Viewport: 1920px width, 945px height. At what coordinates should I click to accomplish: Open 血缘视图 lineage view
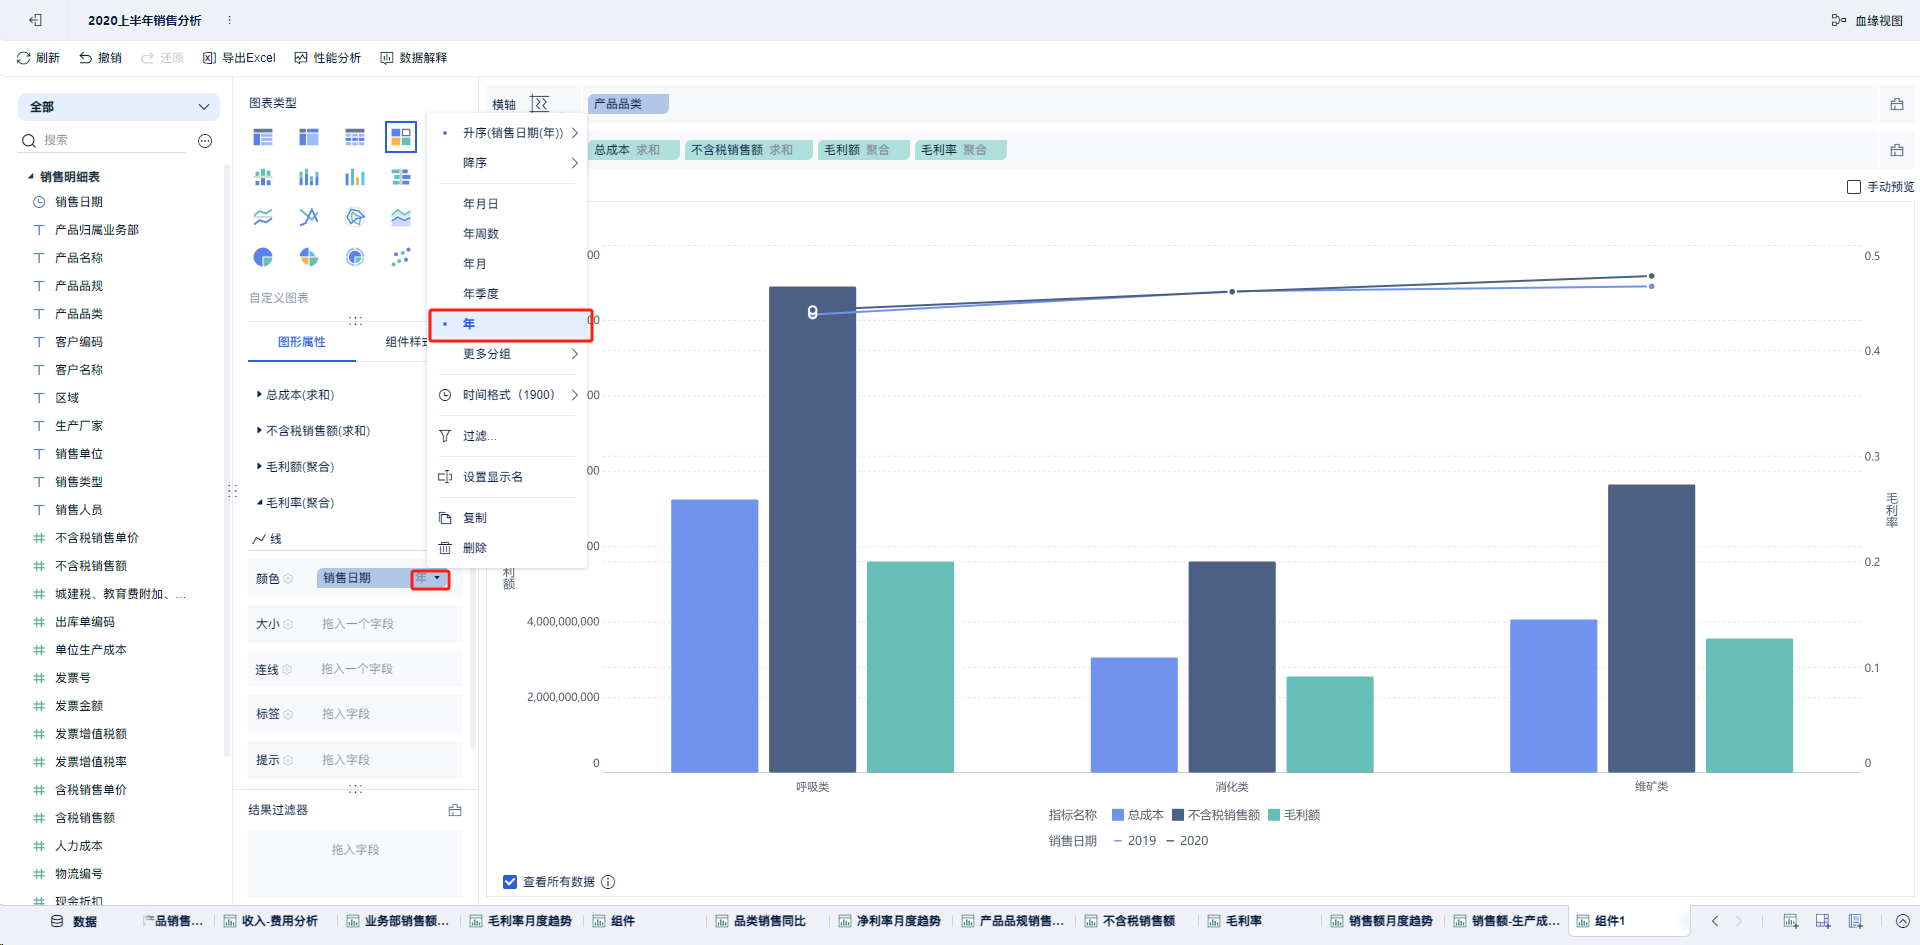[x=1867, y=20]
